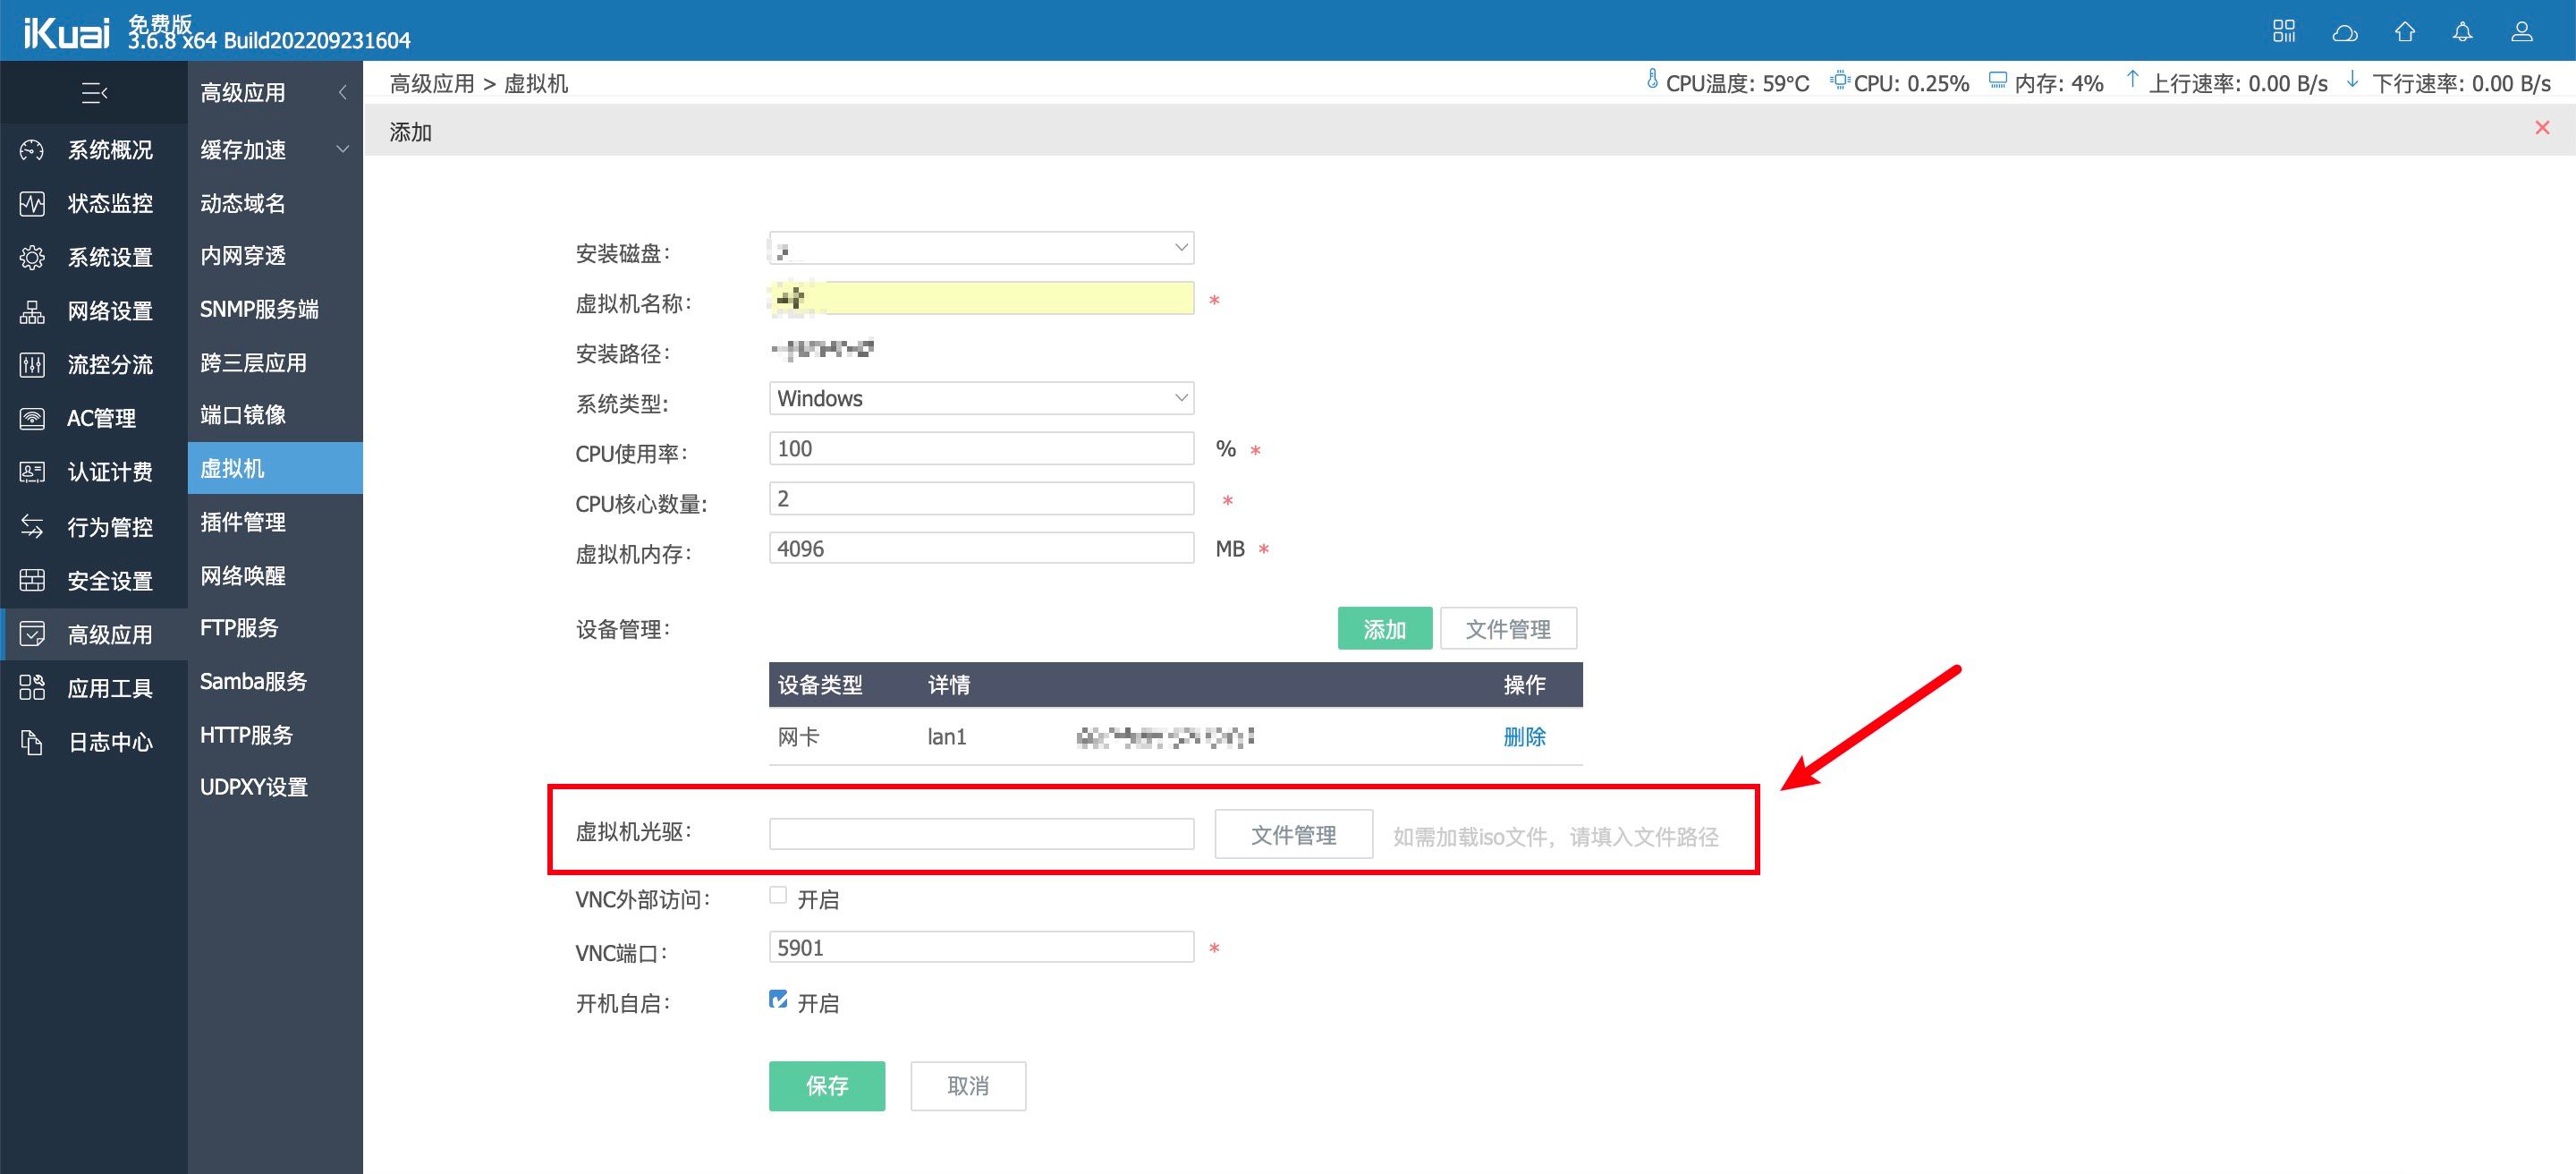Uncheck 开机自启 checkbox
Image resolution: width=2576 pixels, height=1174 pixels.
click(778, 999)
